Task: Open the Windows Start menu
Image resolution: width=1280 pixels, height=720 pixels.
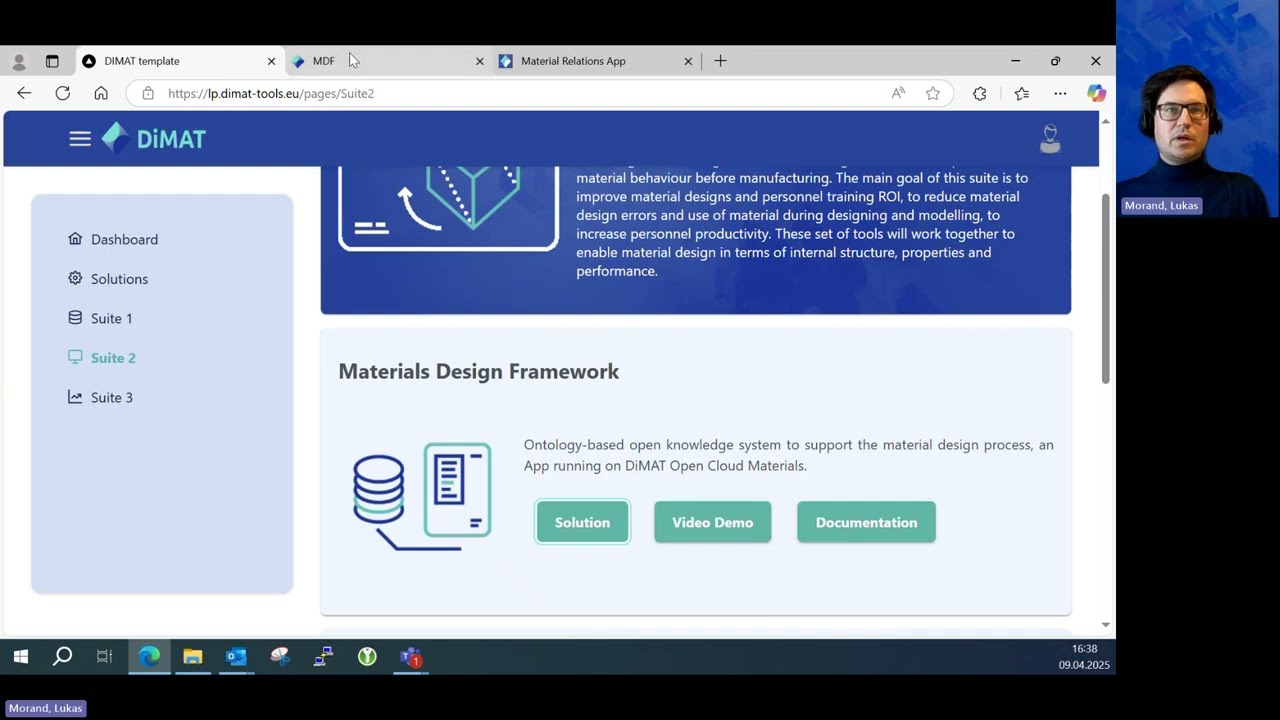Action: coord(20,657)
